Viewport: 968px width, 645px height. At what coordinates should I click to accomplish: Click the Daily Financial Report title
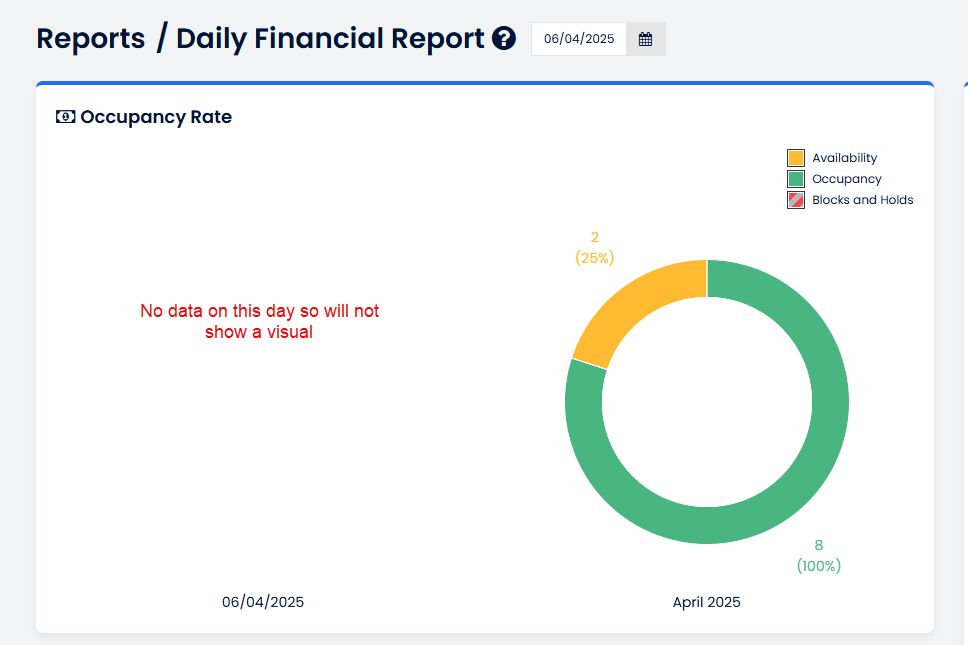[x=330, y=39]
